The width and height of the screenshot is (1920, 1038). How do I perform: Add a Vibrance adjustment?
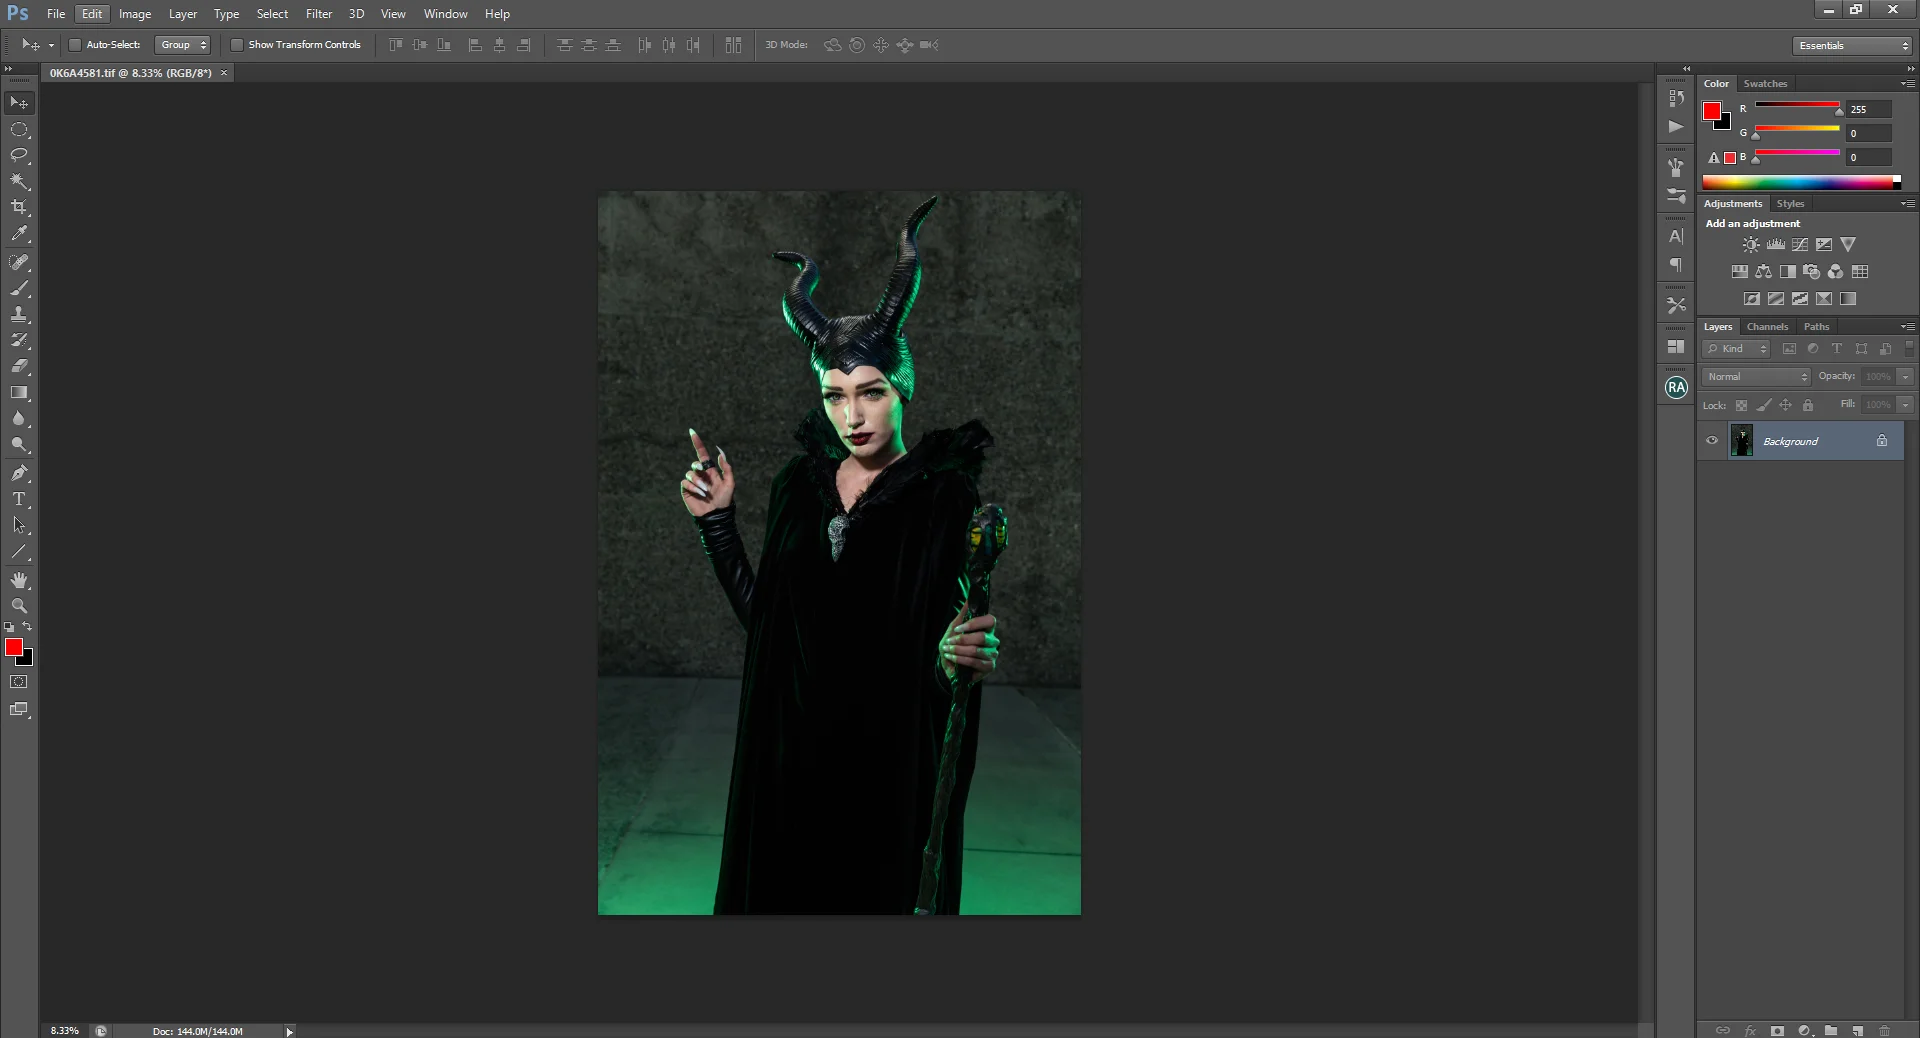click(x=1848, y=245)
